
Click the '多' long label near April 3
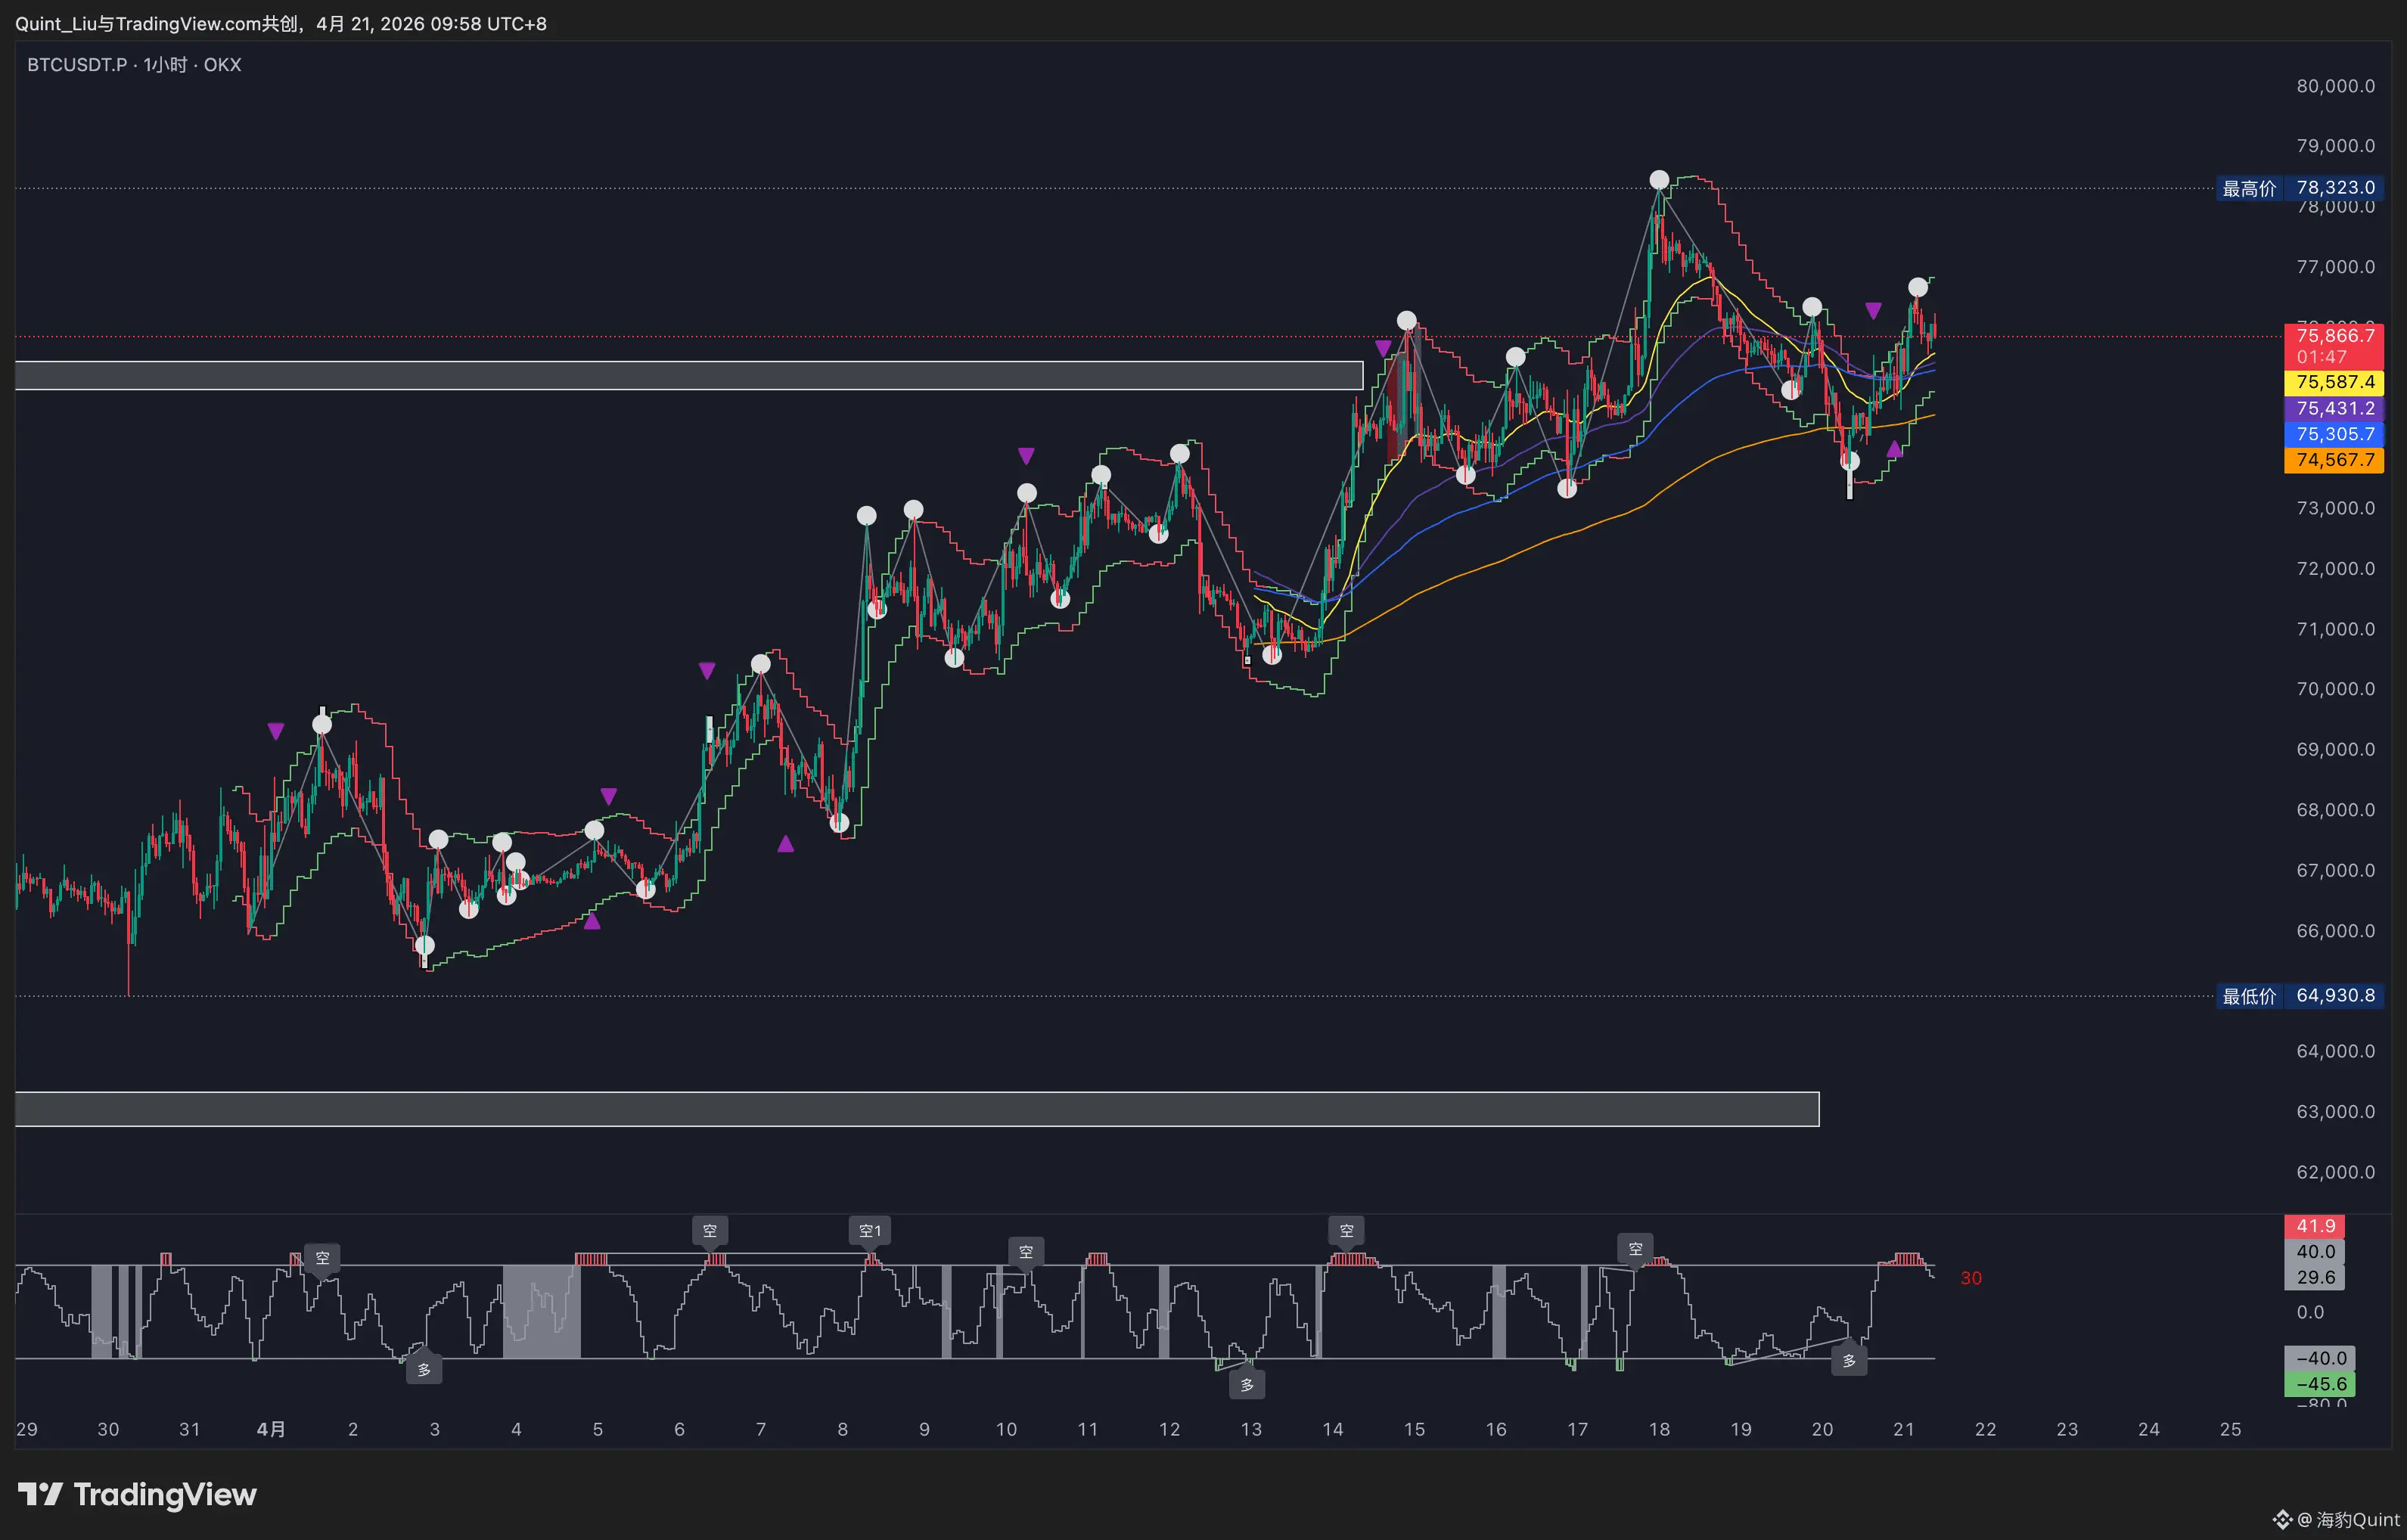(x=424, y=1369)
